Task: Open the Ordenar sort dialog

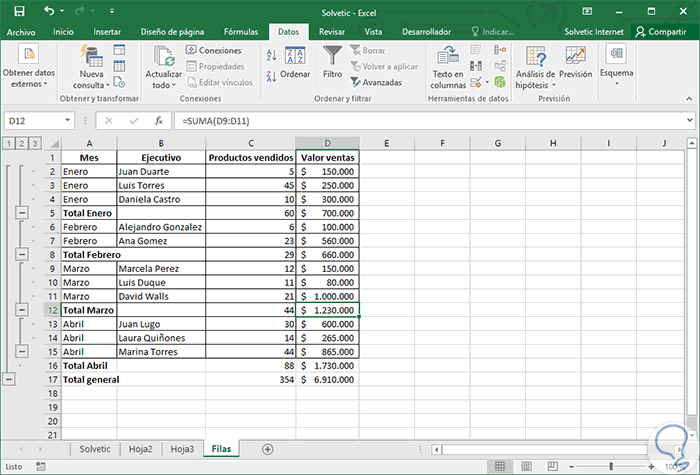Action: click(x=295, y=62)
